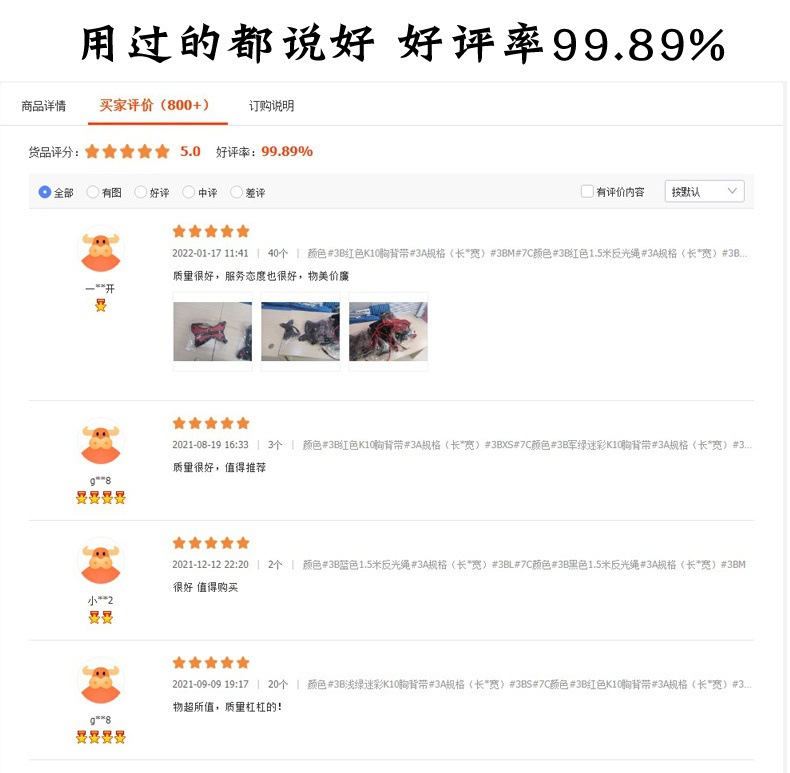Open the 买家评价 (800+) tab
Image resolution: width=790 pixels, height=773 pixels.
pyautogui.click(x=154, y=105)
